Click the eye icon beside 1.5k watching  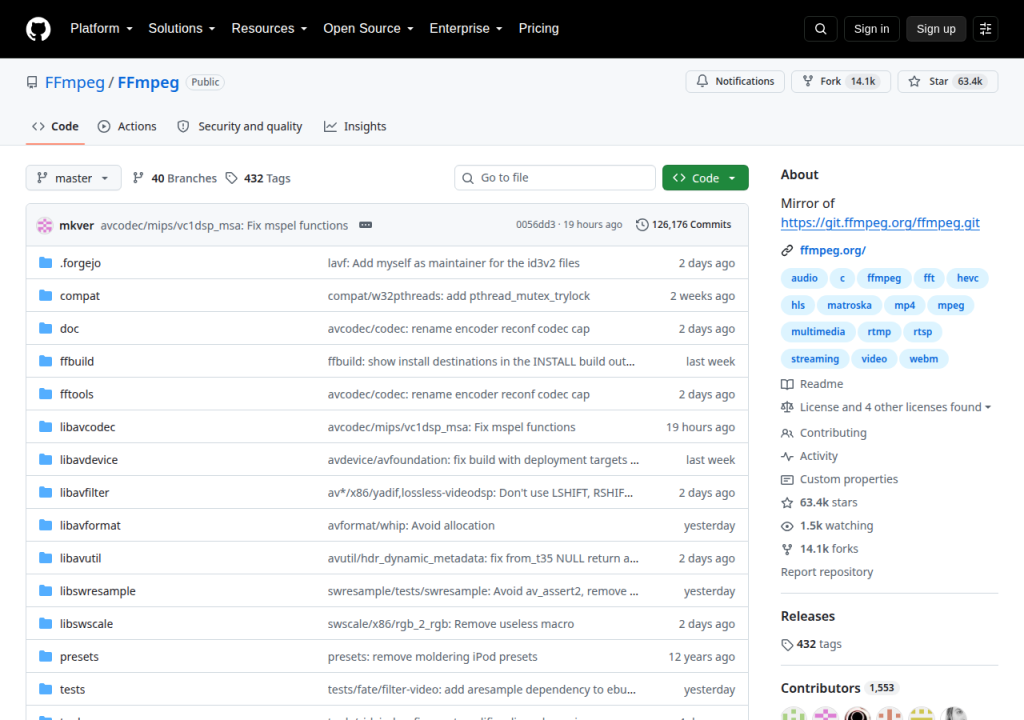tap(787, 526)
